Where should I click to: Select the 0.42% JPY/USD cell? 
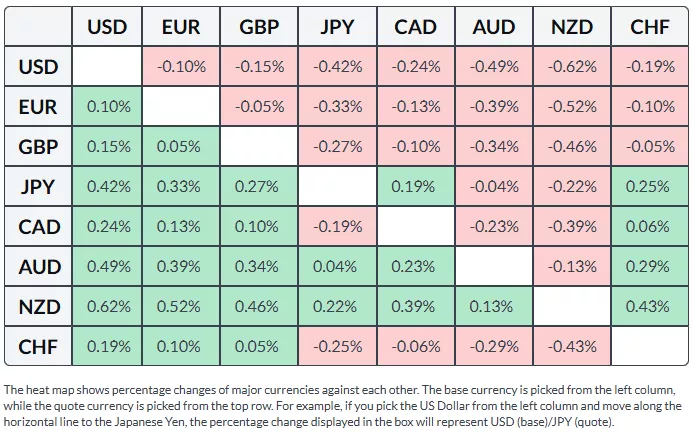107,187
